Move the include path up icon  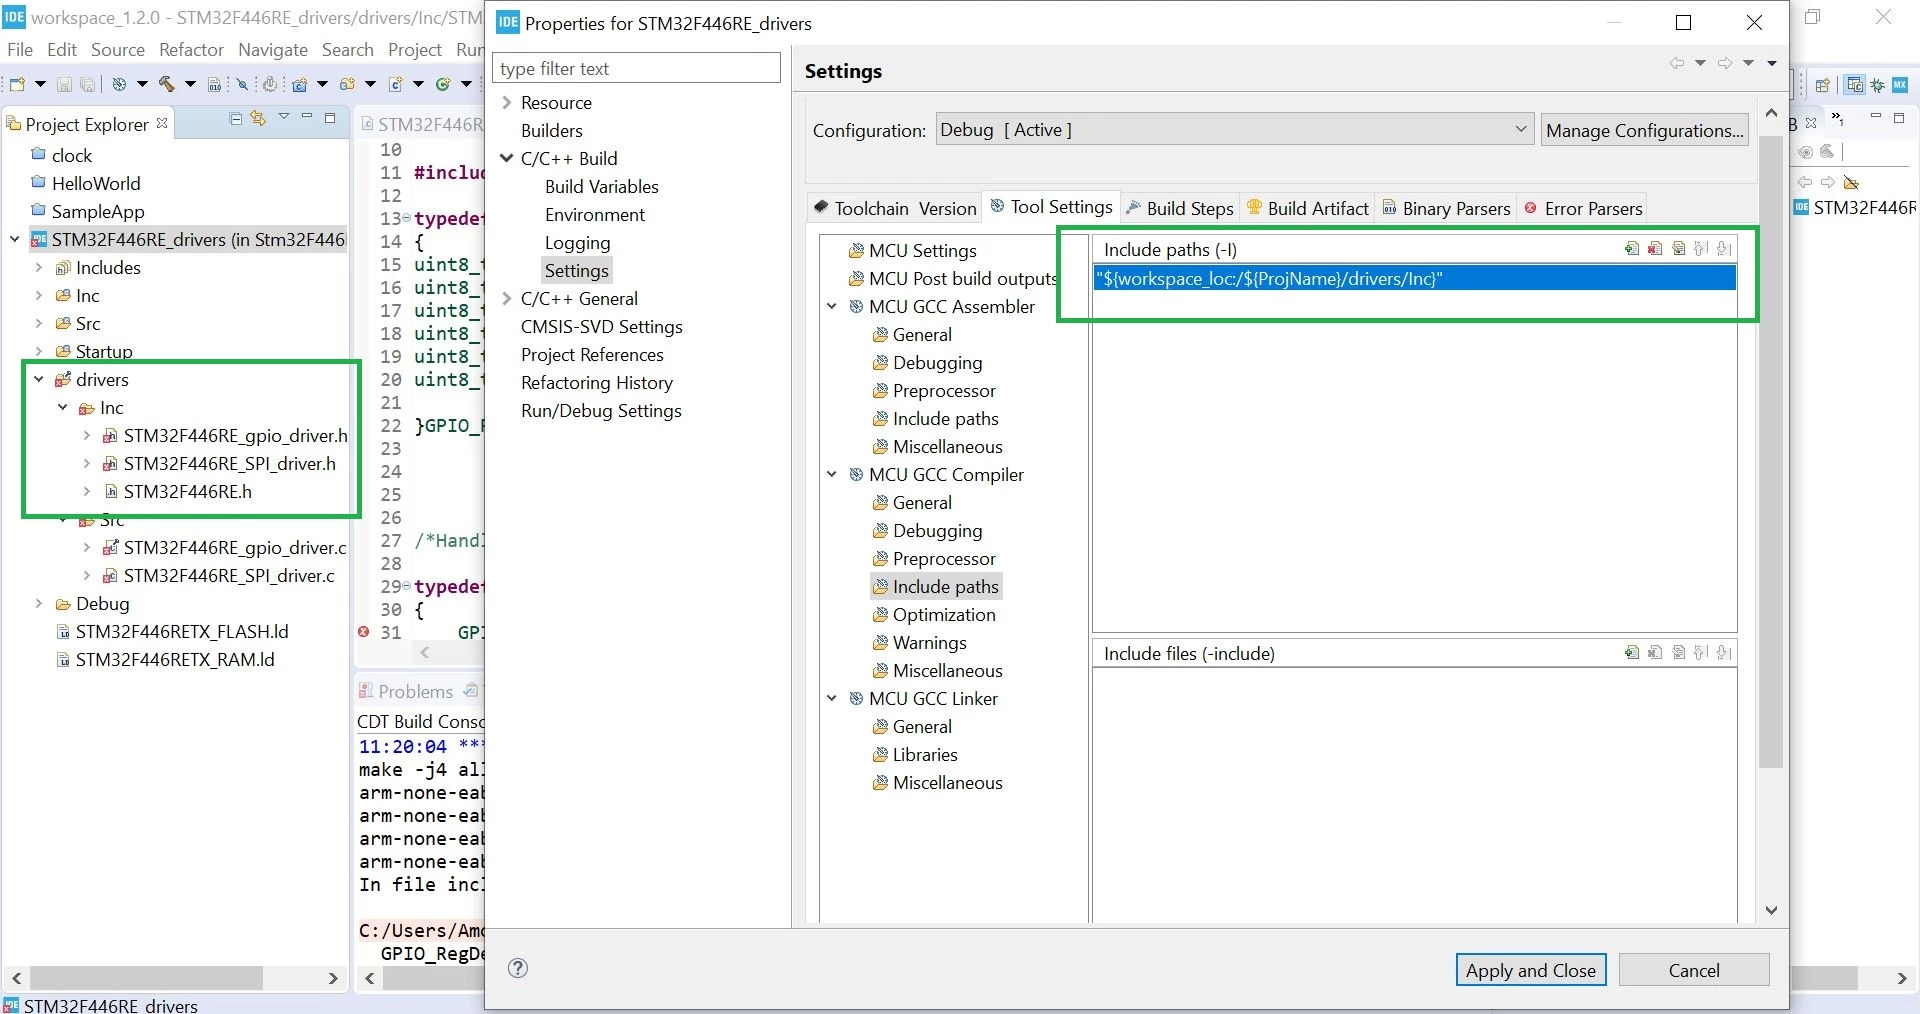click(x=1701, y=249)
